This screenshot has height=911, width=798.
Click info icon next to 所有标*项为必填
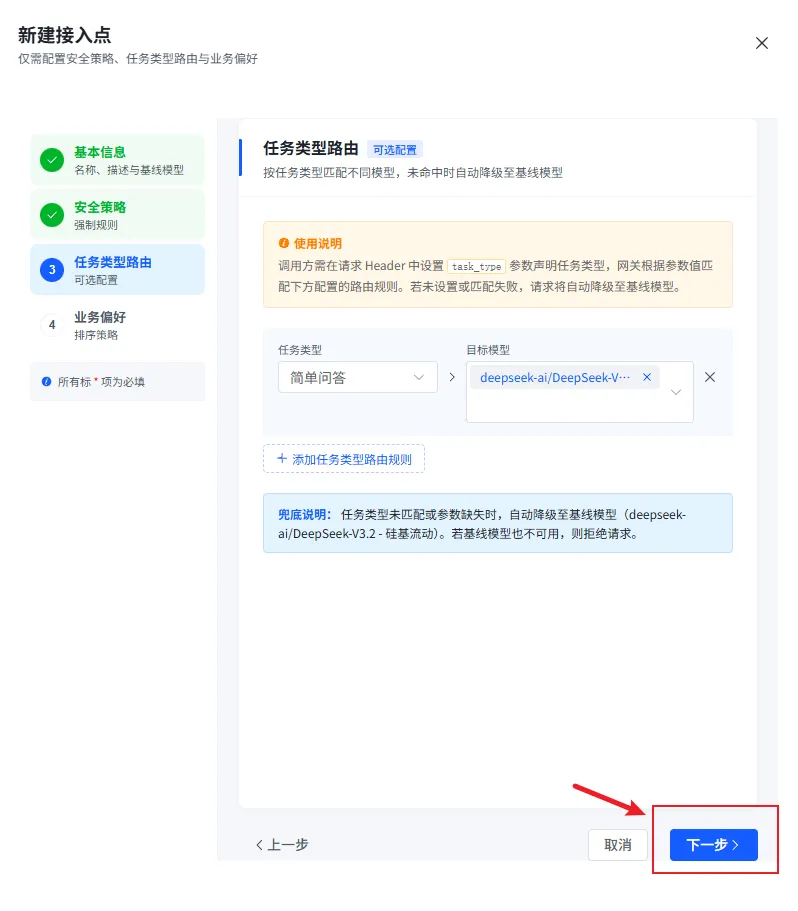(x=46, y=382)
